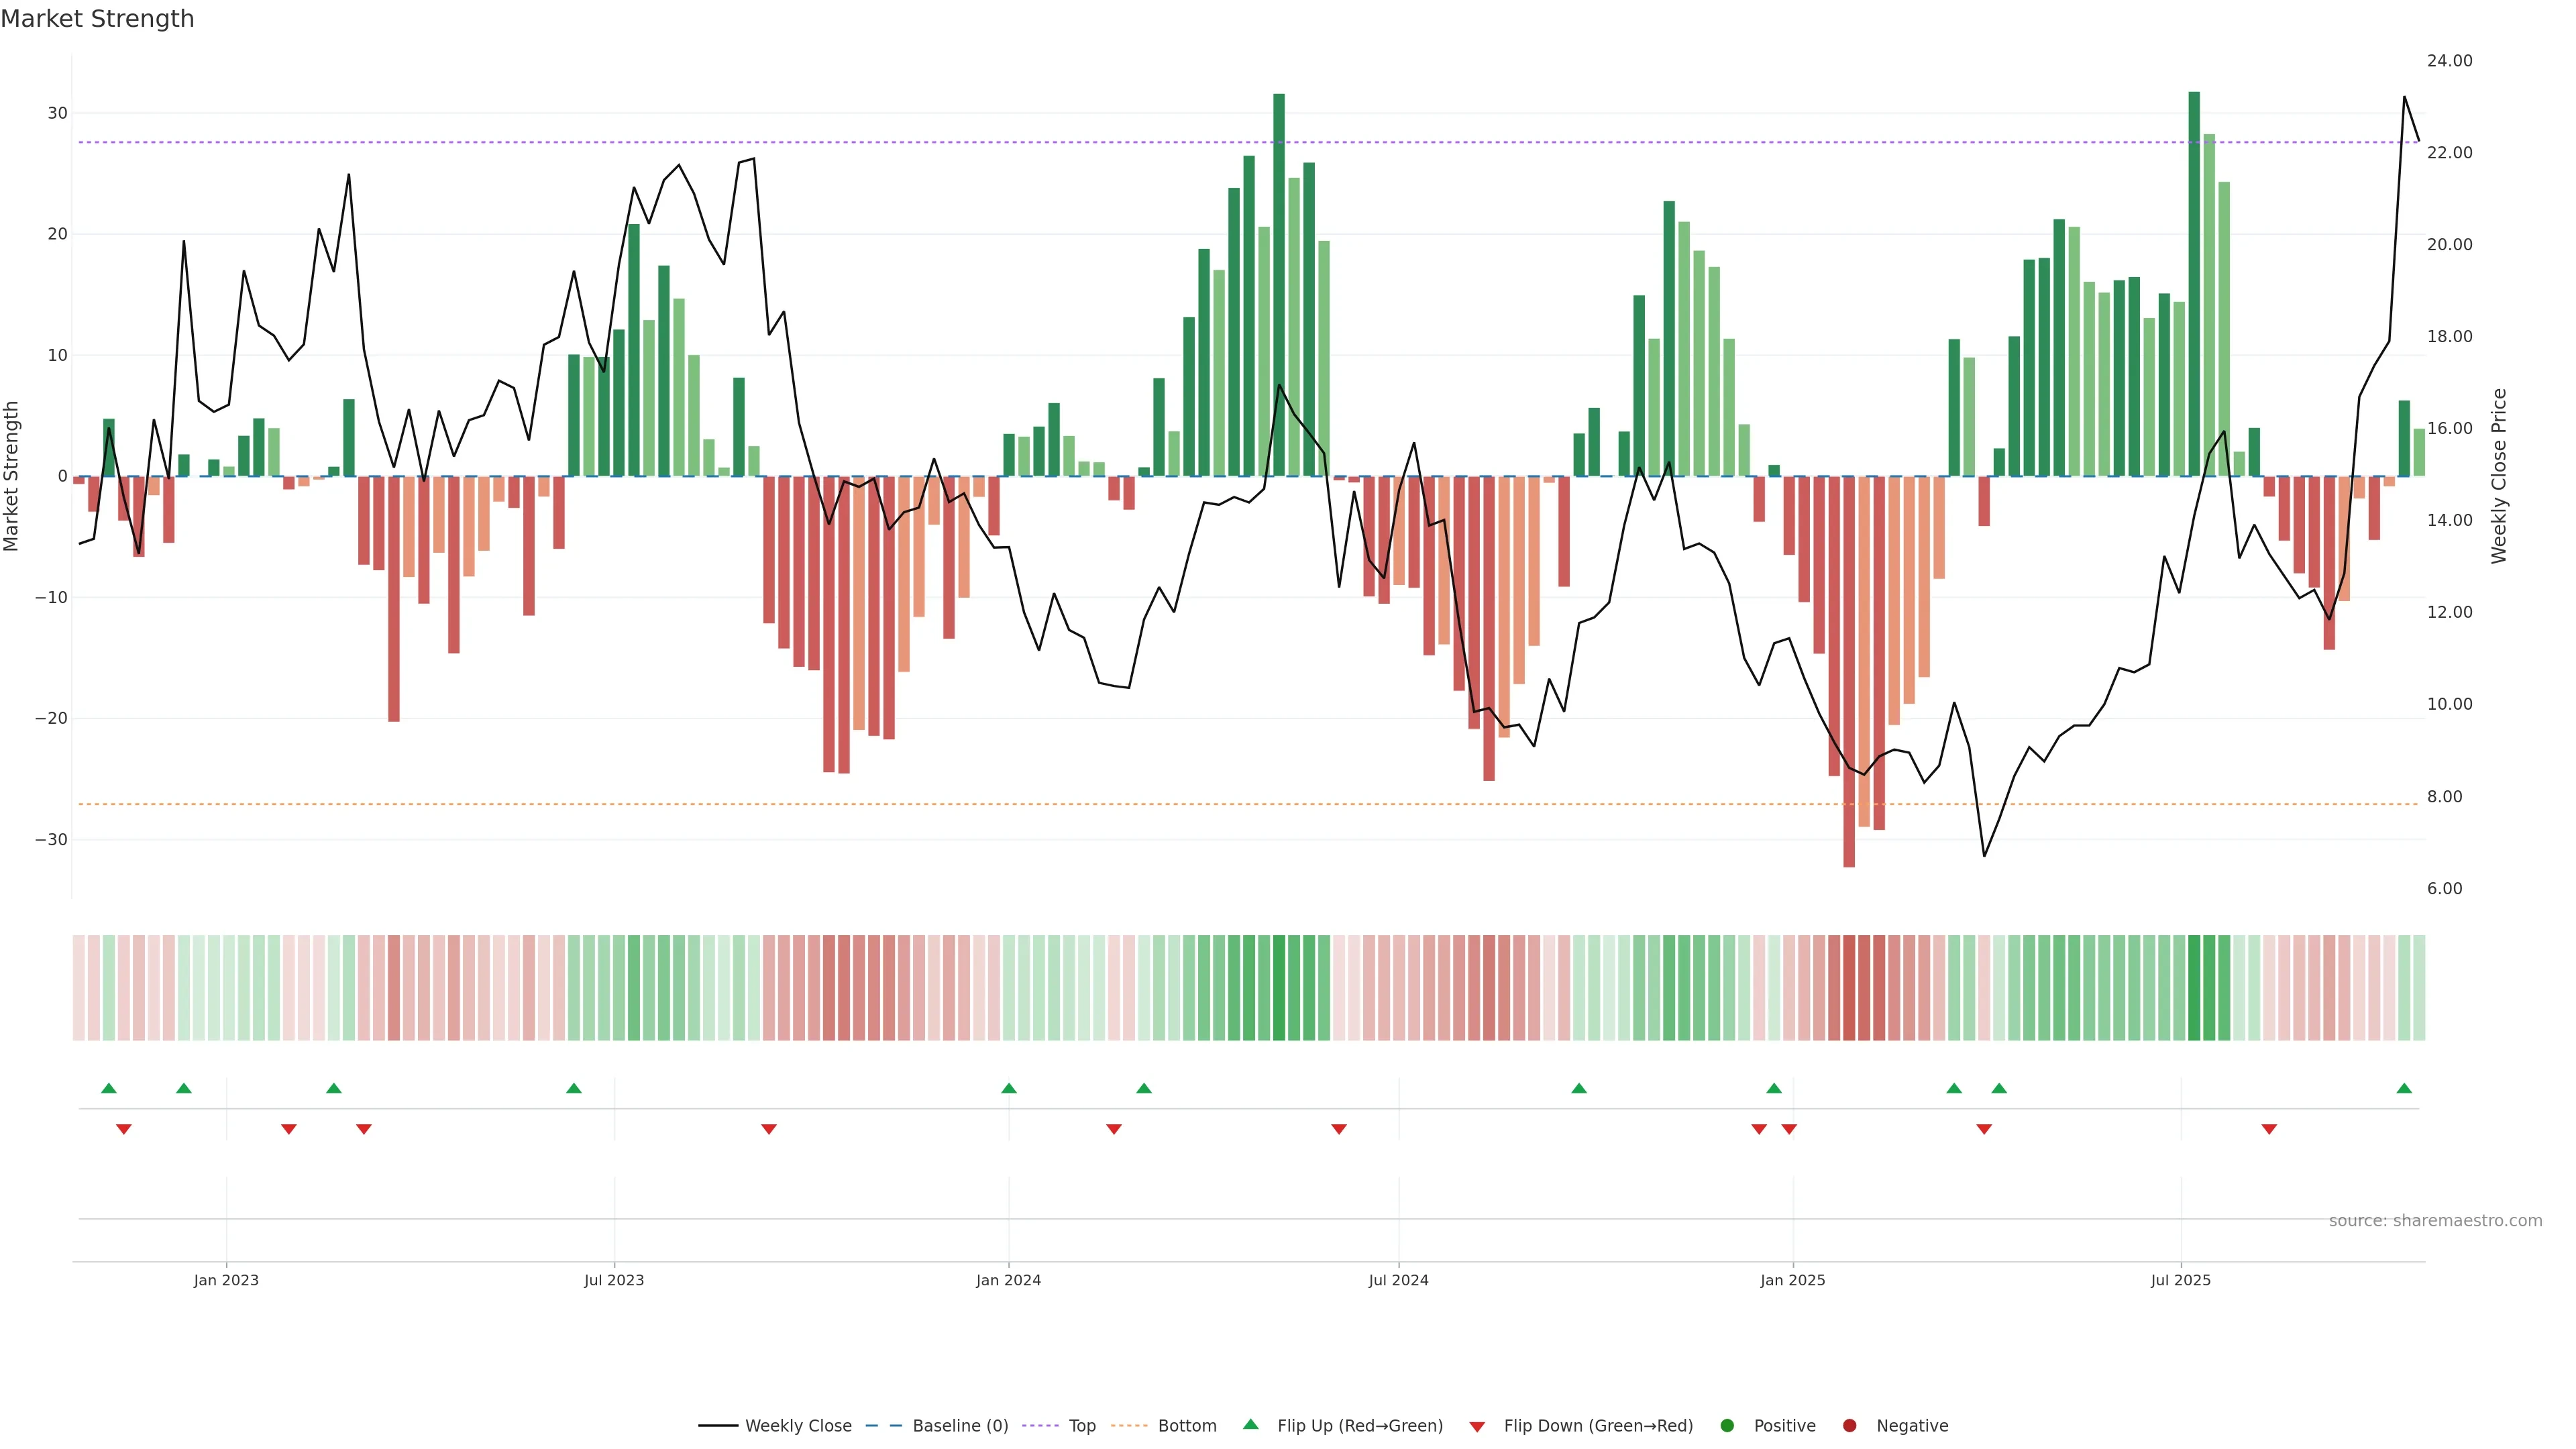Toggle the 'Weekly Close' legend text label
Image resolution: width=2576 pixels, height=1449 pixels.
click(x=798, y=1425)
